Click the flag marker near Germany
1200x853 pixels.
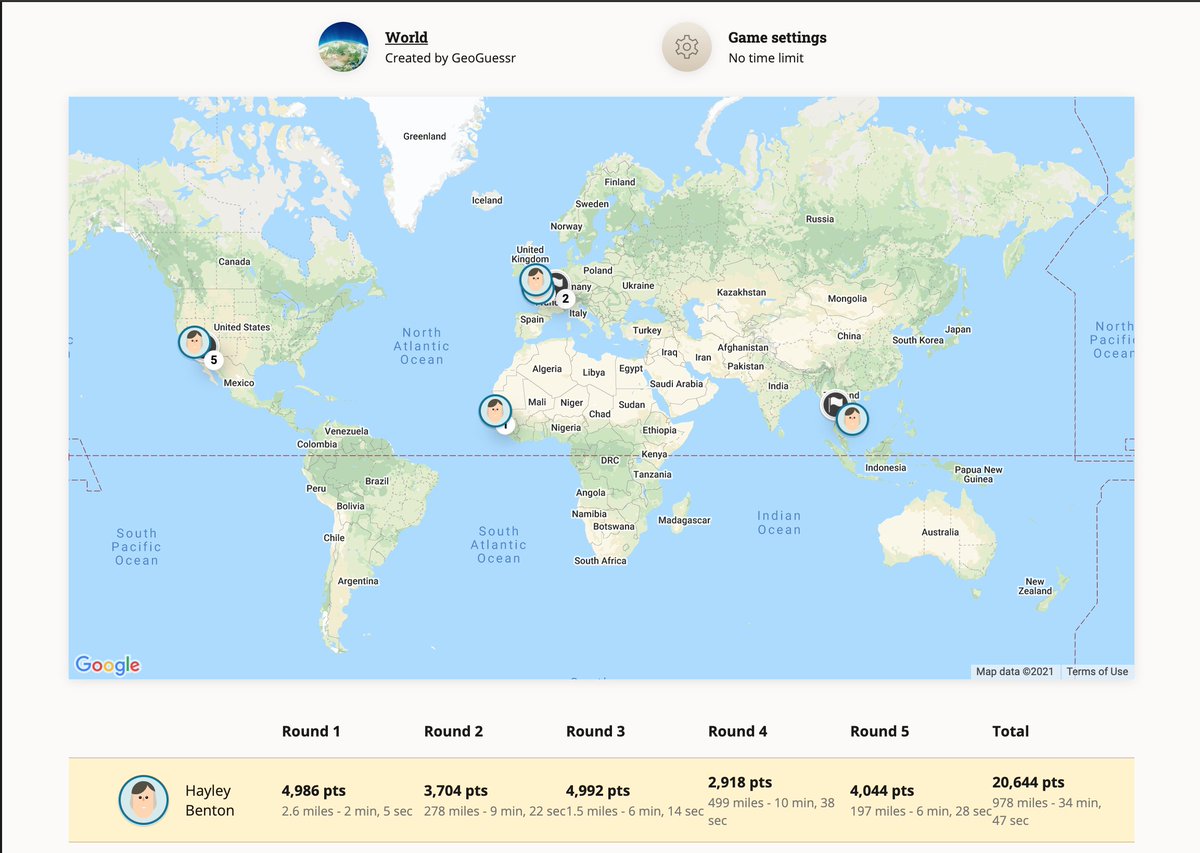point(558,284)
